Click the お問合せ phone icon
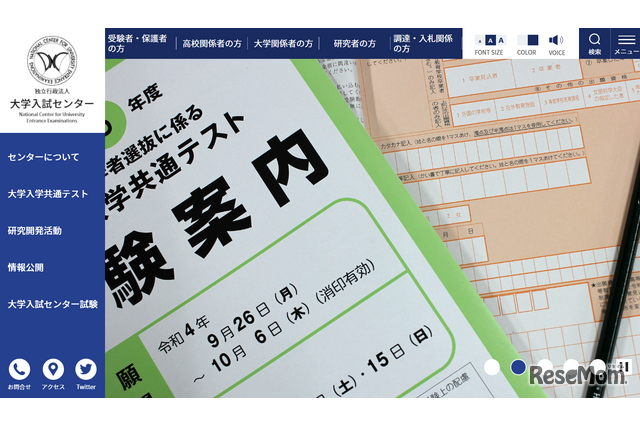The width and height of the screenshot is (640, 426). coord(19,369)
